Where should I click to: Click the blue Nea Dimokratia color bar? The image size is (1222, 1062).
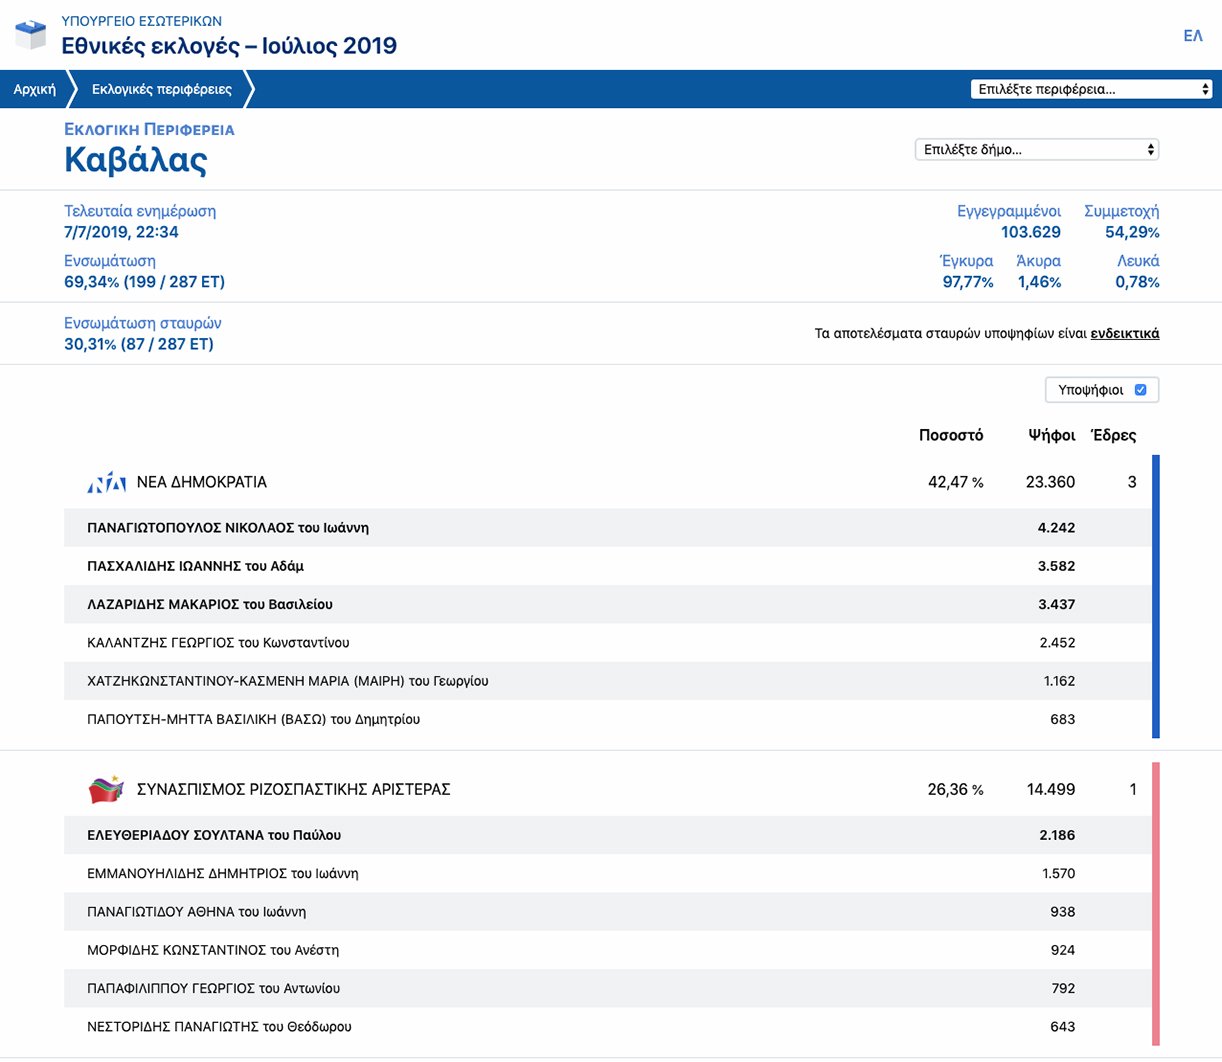[1156, 597]
